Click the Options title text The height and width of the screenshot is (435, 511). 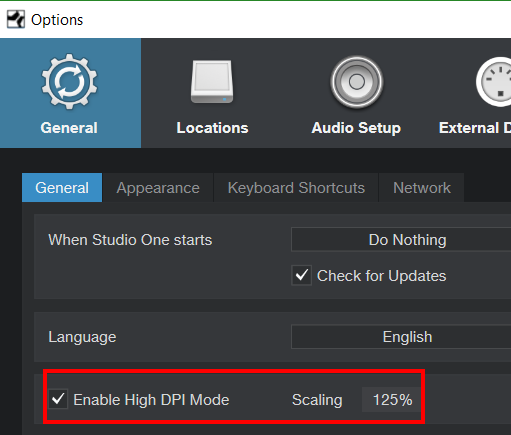[x=57, y=20]
